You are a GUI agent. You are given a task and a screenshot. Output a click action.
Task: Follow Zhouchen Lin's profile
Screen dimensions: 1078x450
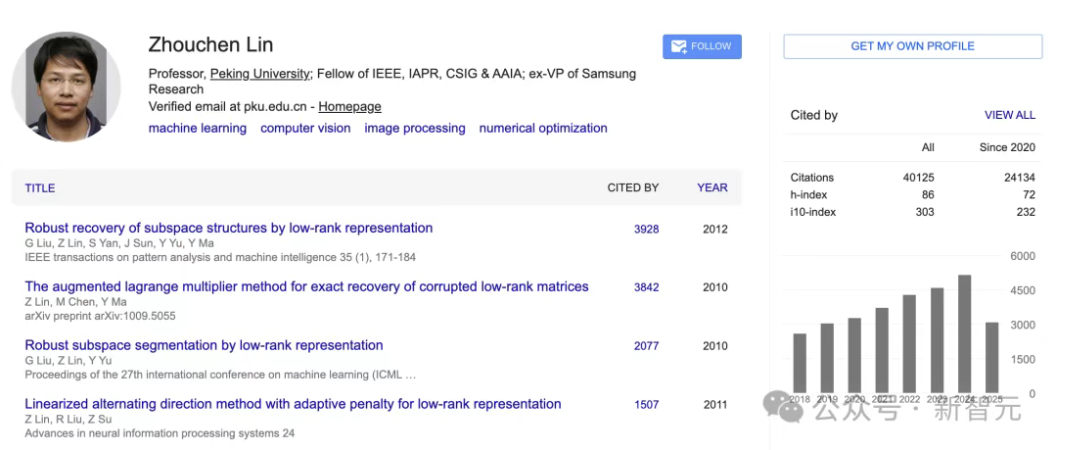coord(702,47)
